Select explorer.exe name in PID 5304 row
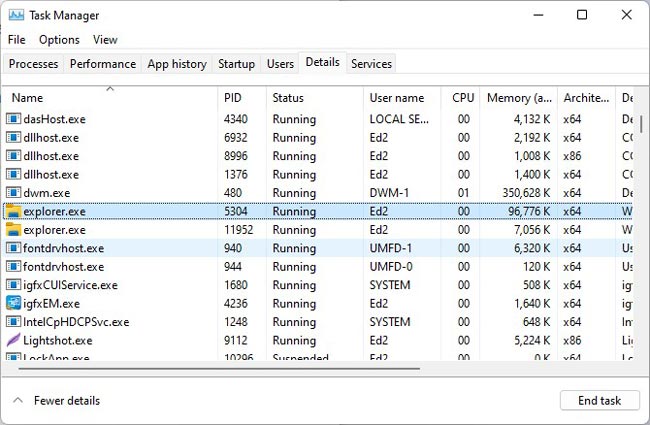 [x=54, y=211]
